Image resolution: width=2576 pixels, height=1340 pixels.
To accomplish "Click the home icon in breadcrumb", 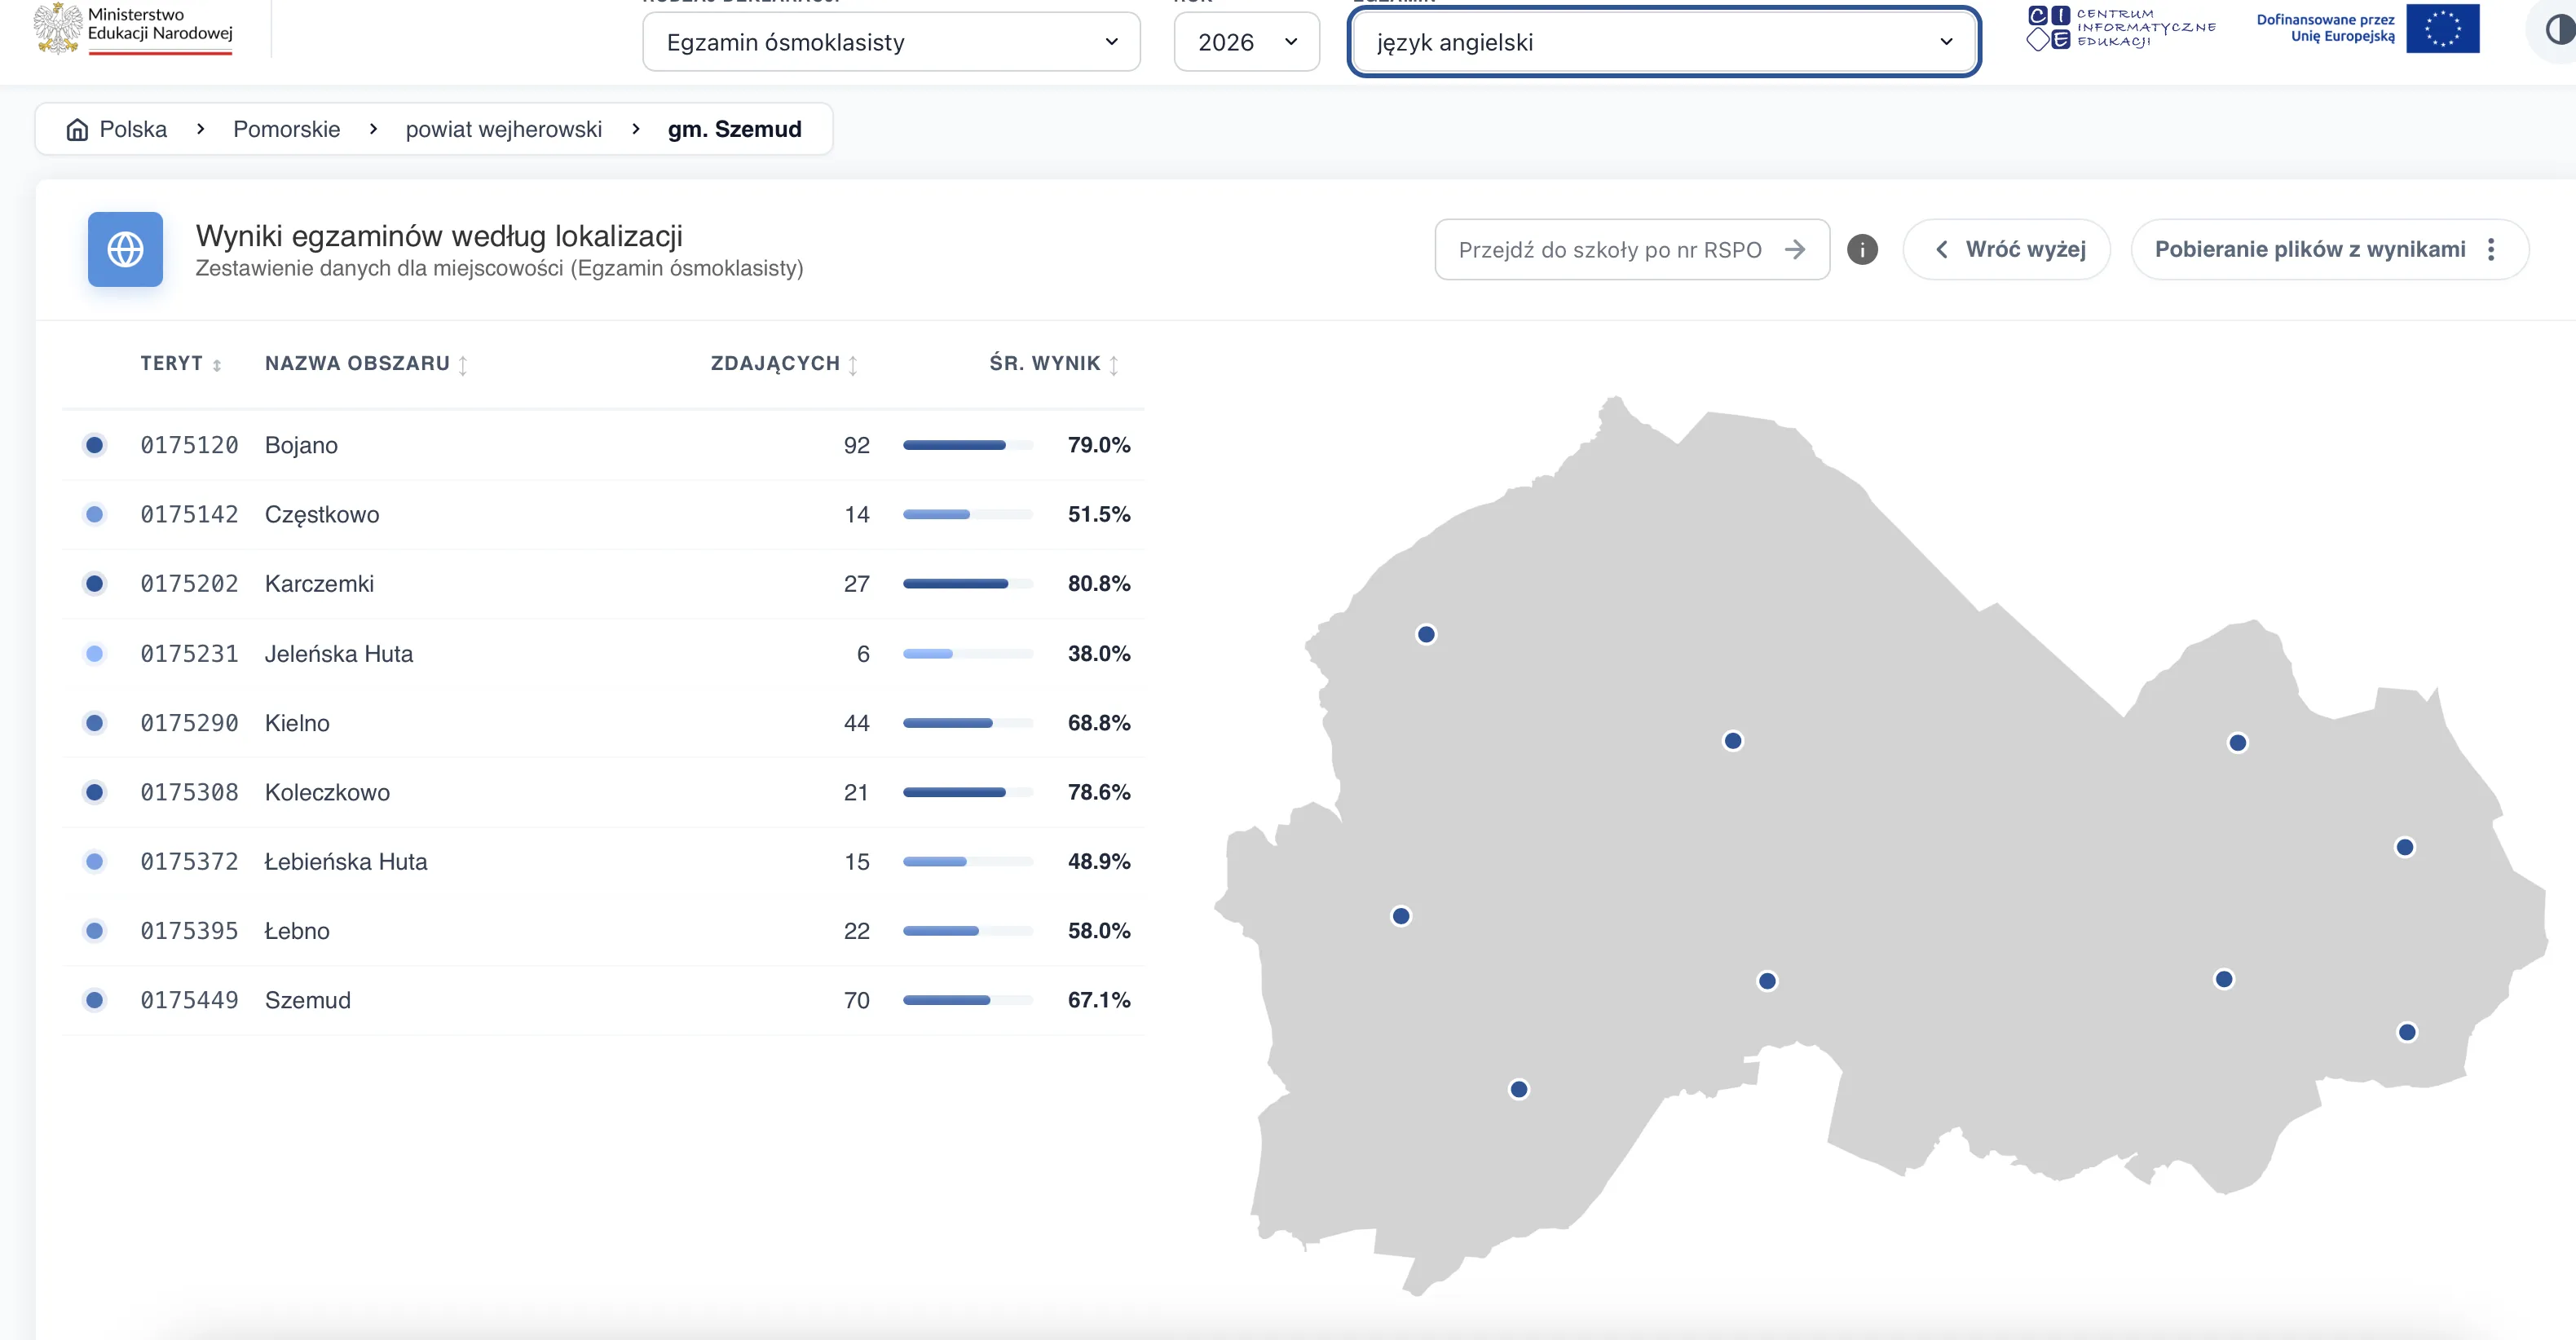I will 77,129.
